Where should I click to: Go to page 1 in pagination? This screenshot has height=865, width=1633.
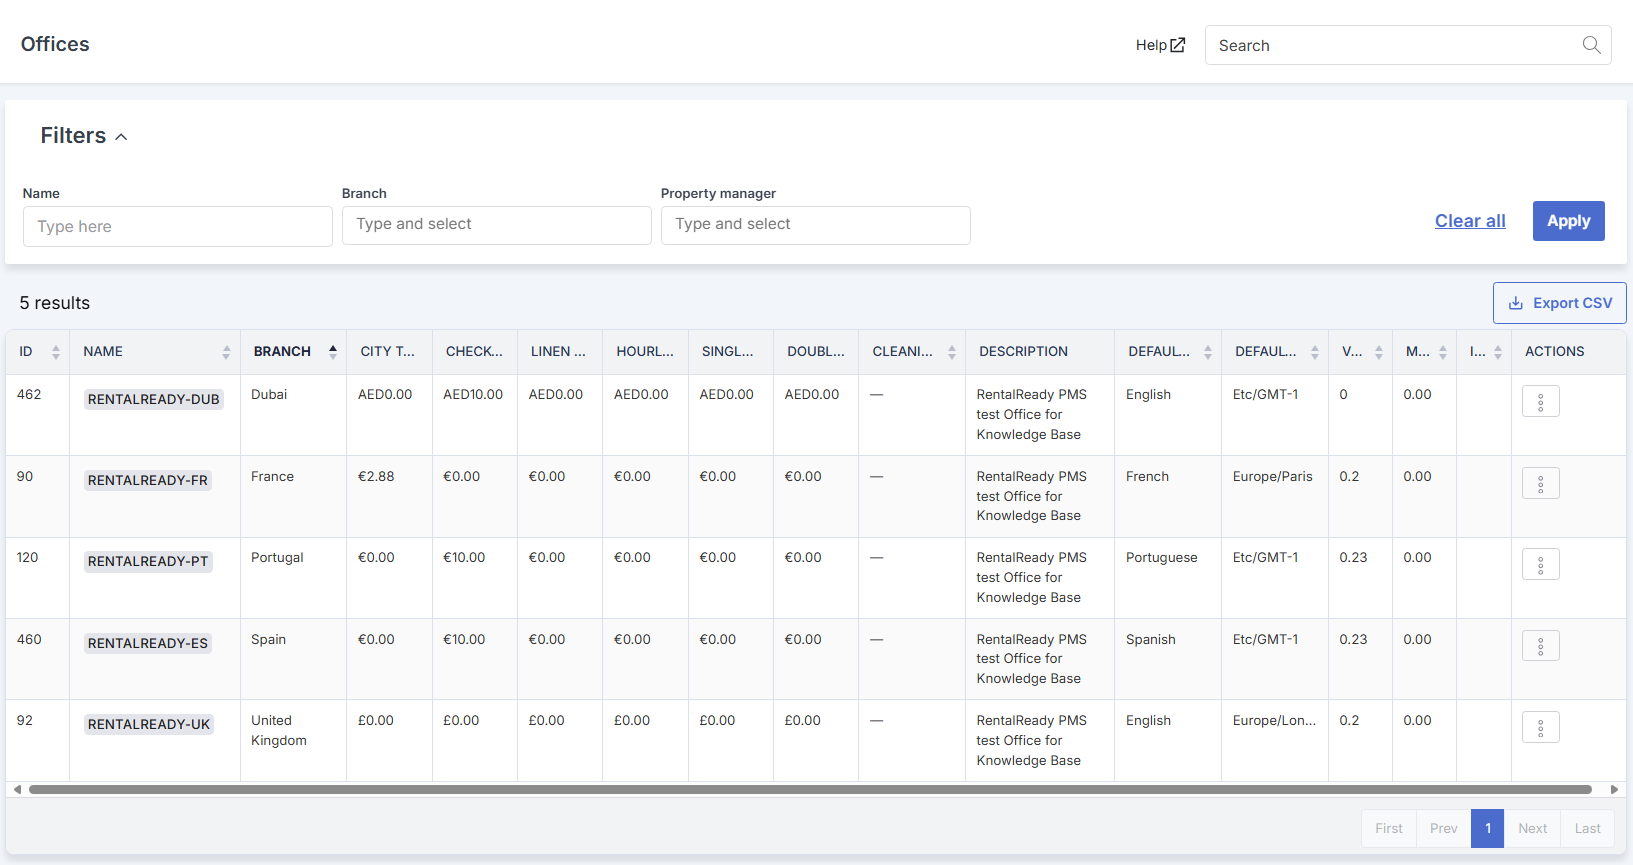1488,828
